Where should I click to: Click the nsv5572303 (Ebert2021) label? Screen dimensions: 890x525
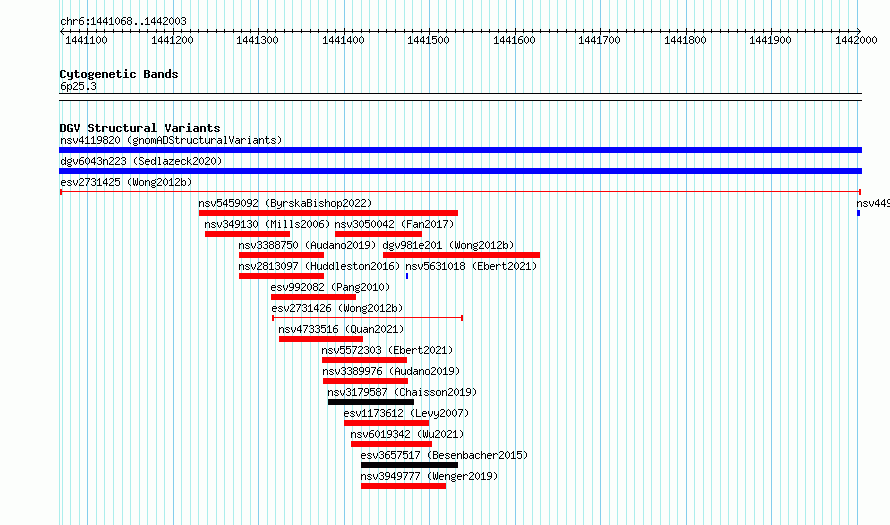click(x=387, y=350)
